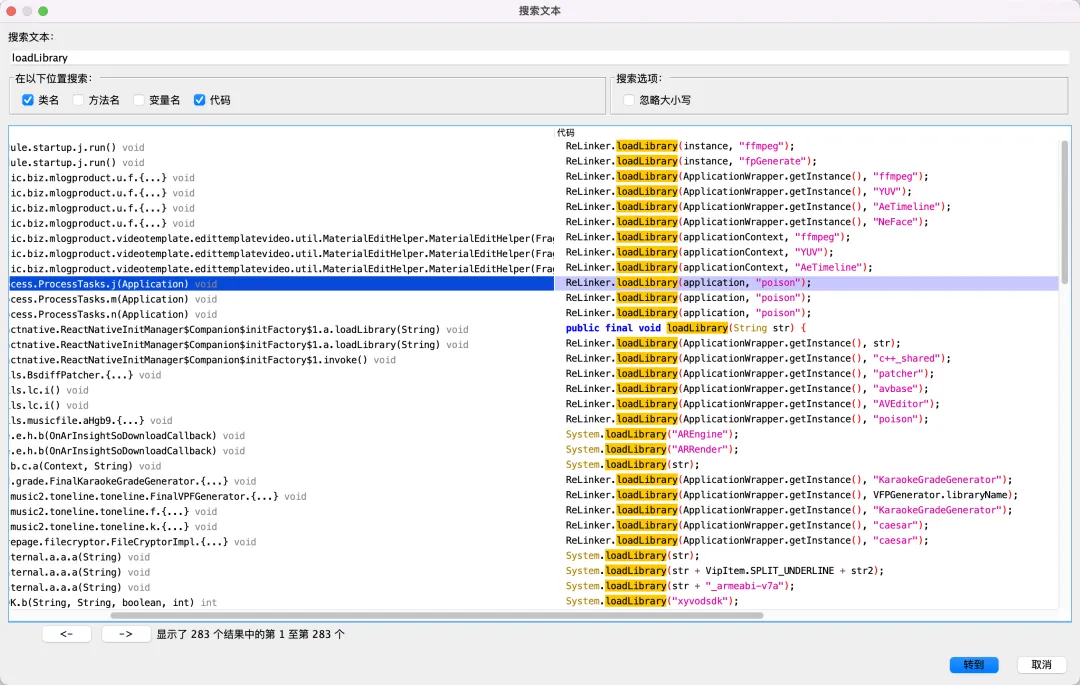This screenshot has width=1080, height=685.
Task: Select the .grade.FinalKaraokeGradeGenerator.{...} row
Action: [282, 481]
